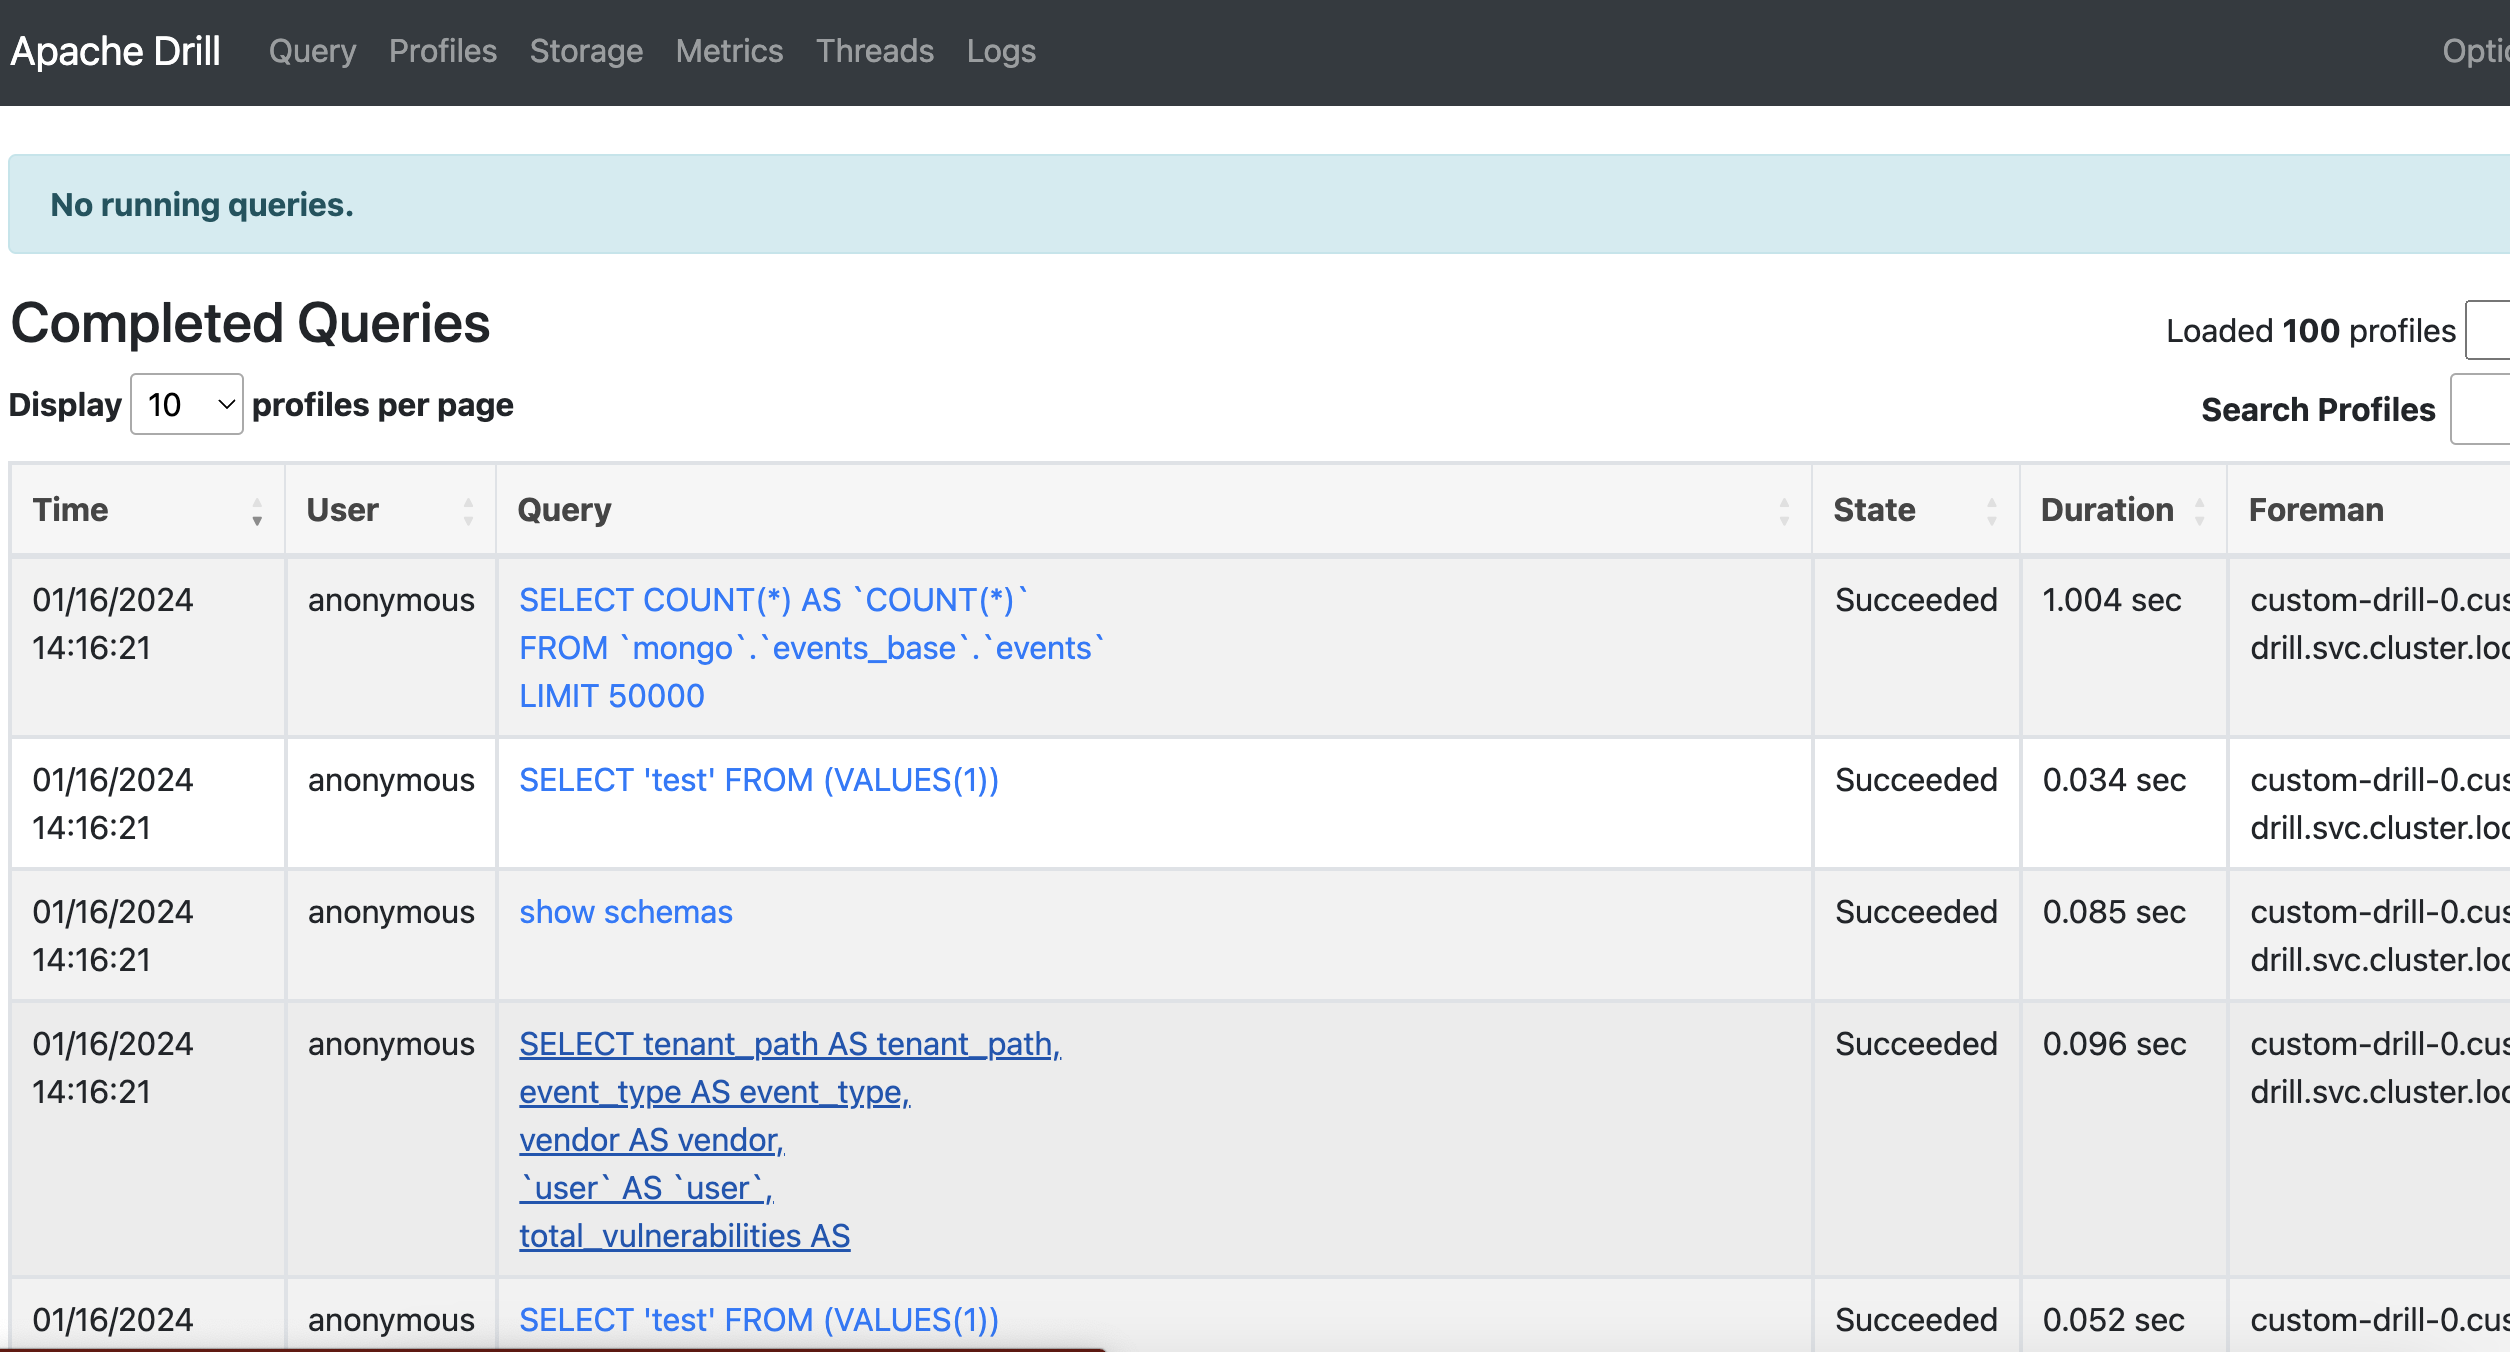Open Metrics in navigation bar
This screenshot has width=2510, height=1352.
click(x=729, y=51)
